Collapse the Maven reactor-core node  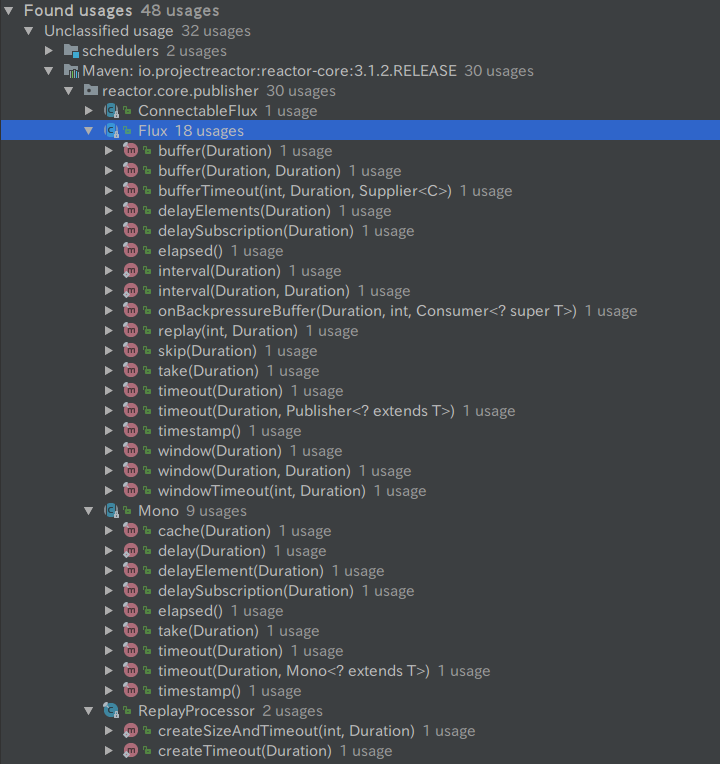pyautogui.click(x=49, y=71)
